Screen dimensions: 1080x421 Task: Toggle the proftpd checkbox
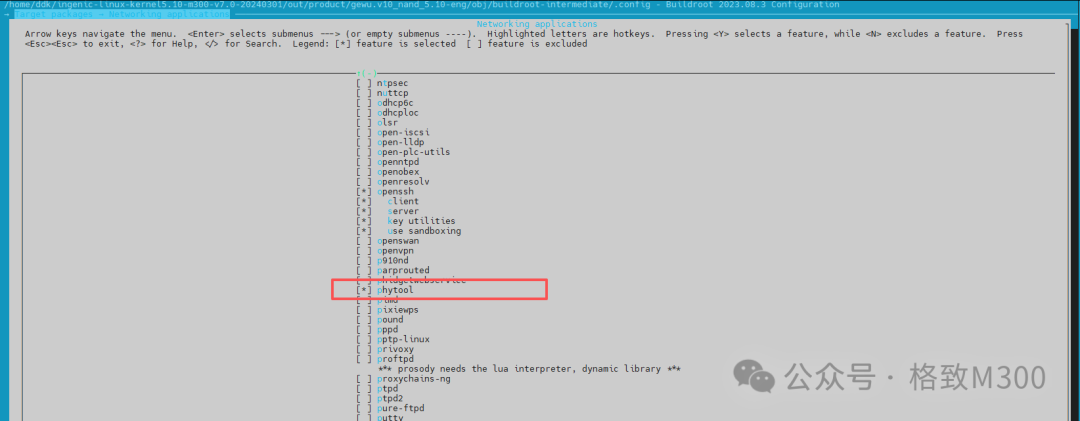pyautogui.click(x=364, y=359)
